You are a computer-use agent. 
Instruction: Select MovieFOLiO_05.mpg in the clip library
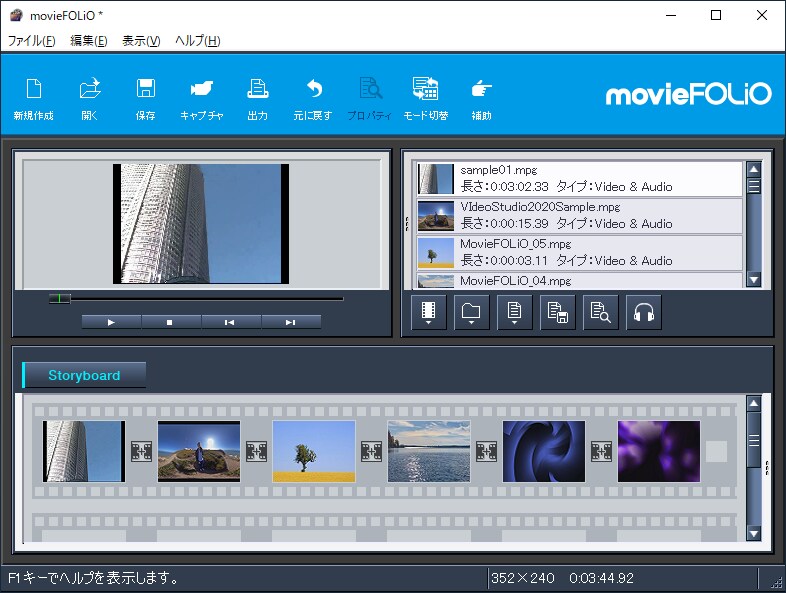(579, 253)
